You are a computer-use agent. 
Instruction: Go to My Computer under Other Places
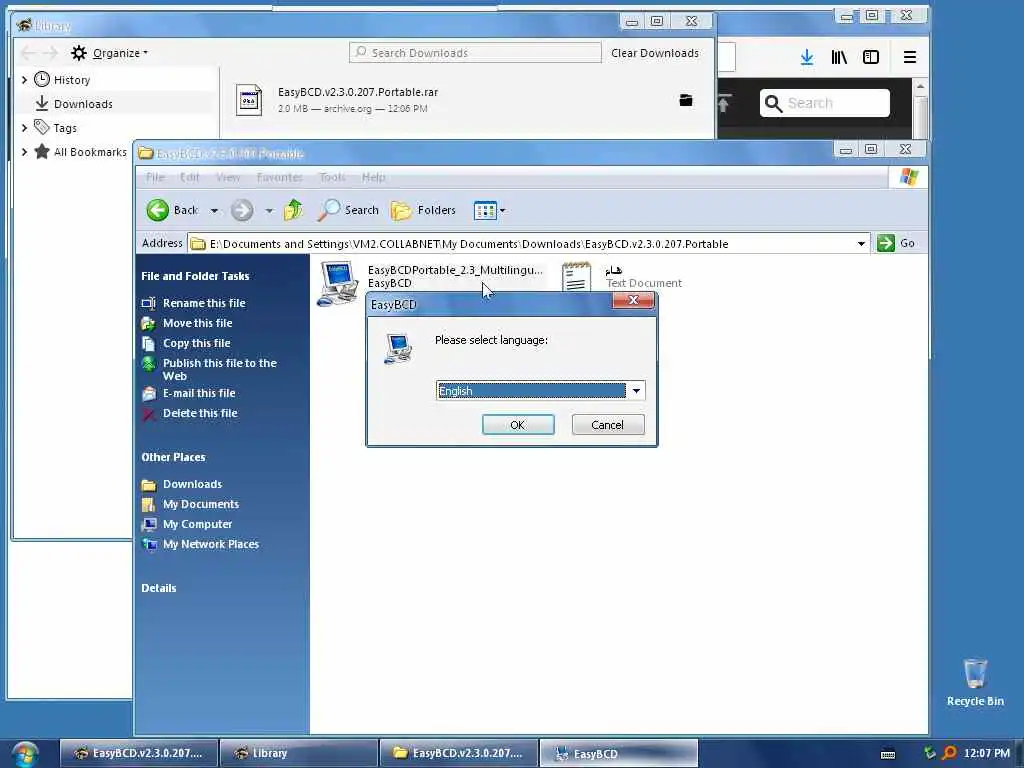(197, 524)
